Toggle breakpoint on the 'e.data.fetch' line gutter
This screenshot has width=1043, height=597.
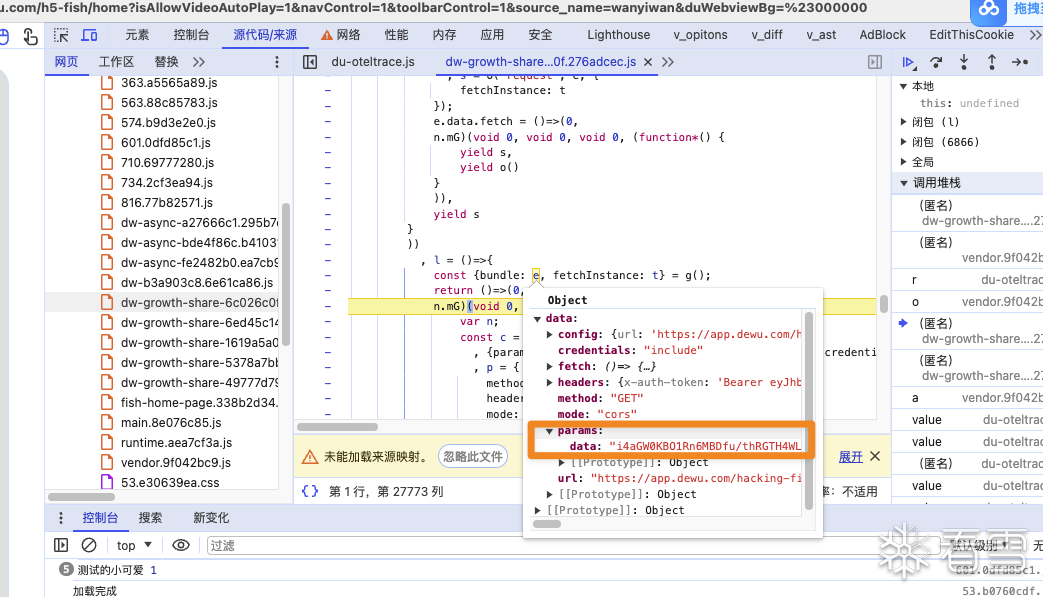(x=328, y=122)
